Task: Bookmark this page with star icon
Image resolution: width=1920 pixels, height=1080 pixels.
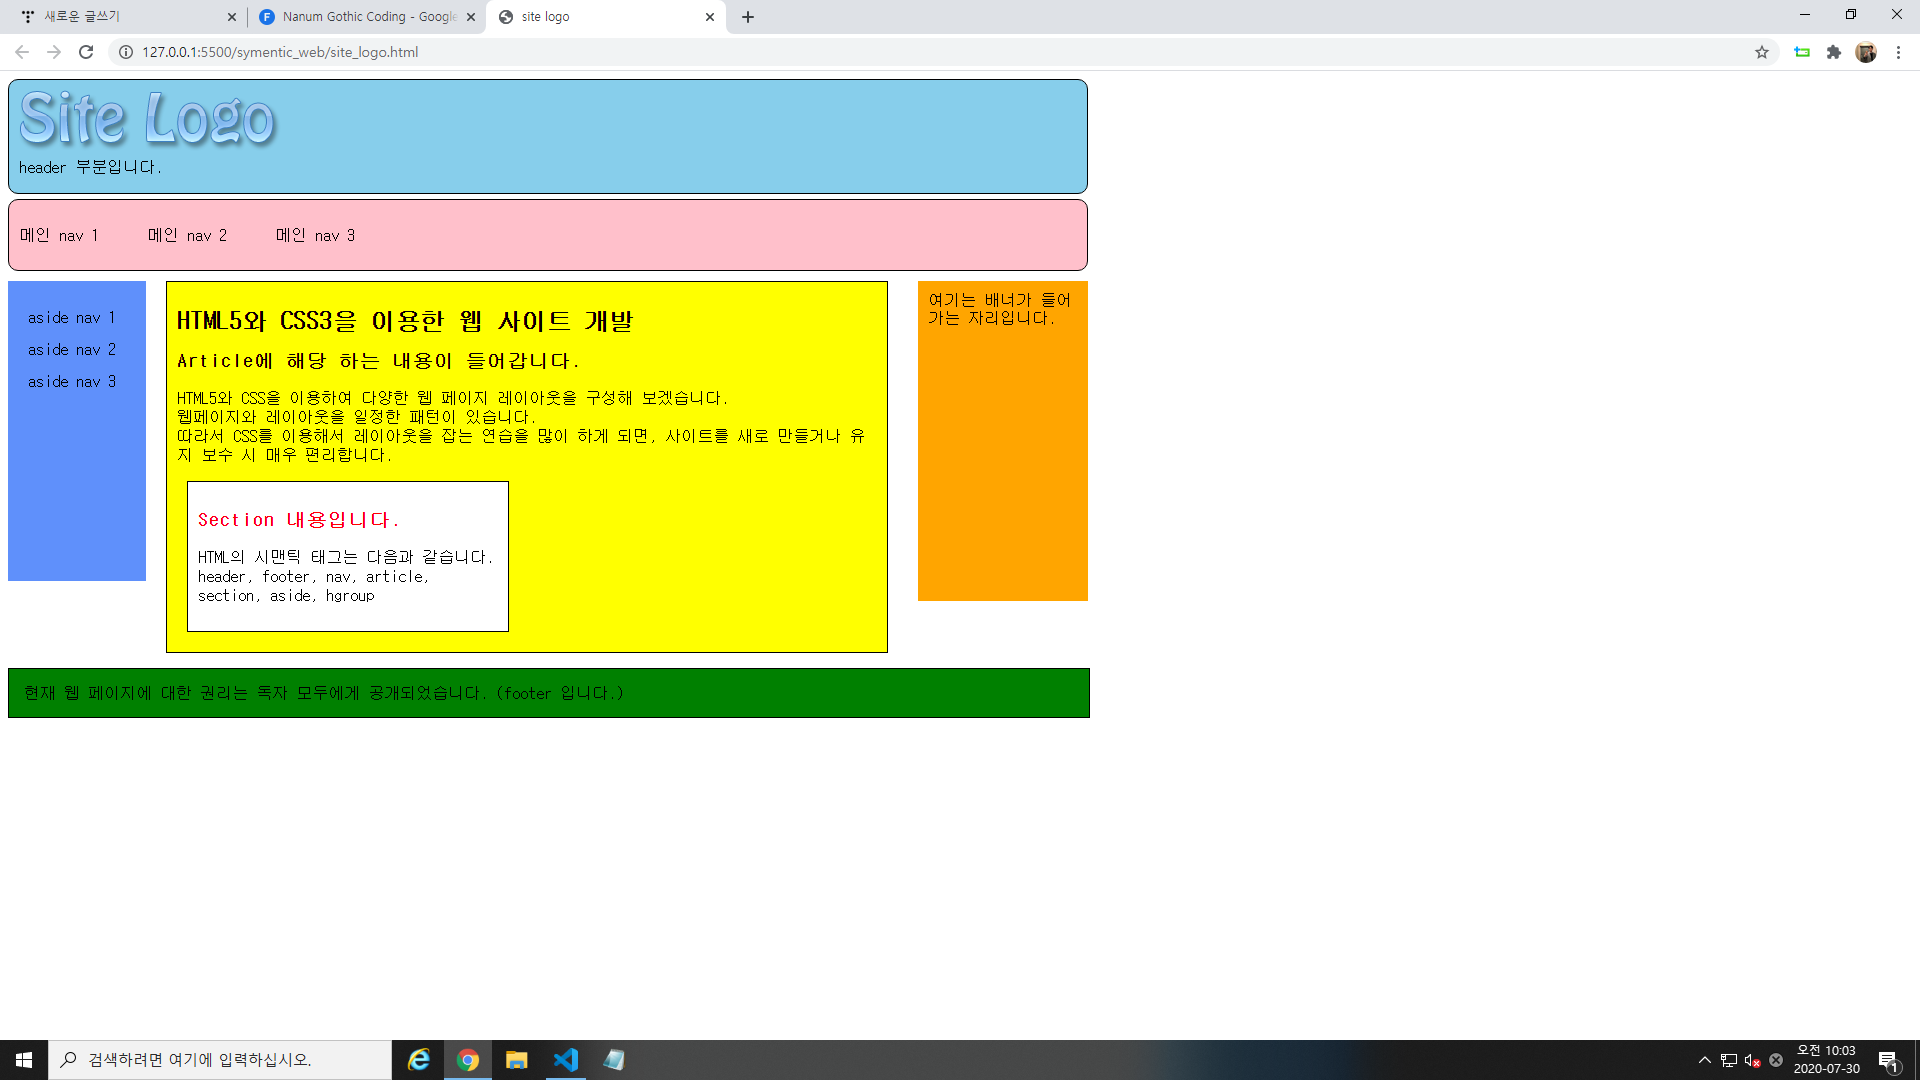Action: pos(1761,52)
